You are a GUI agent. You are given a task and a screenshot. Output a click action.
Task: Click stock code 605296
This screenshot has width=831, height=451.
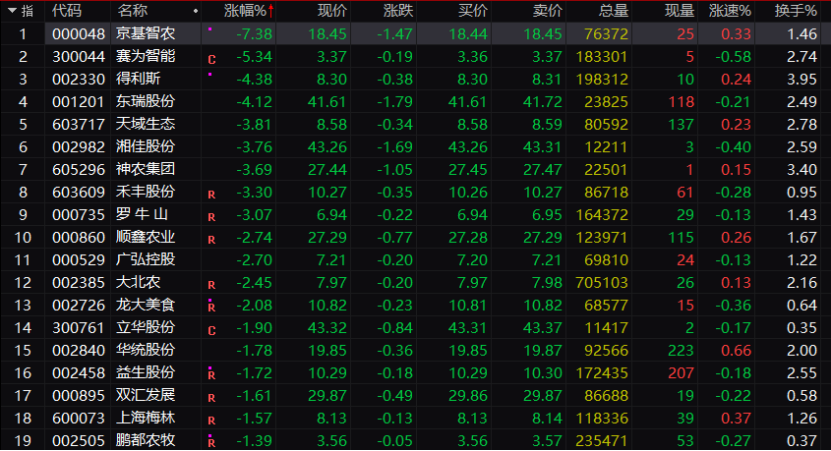click(x=78, y=170)
